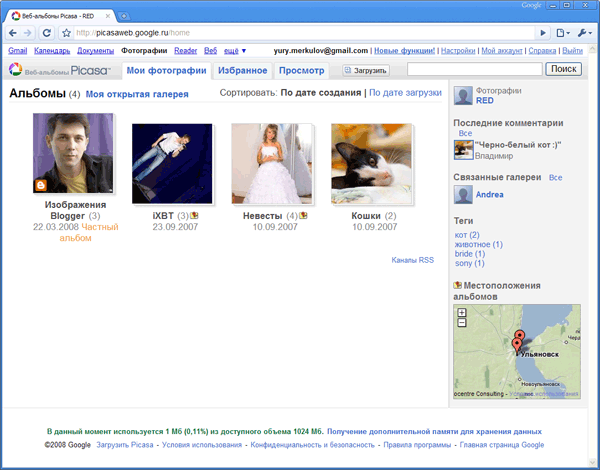Image resolution: width=600 pixels, height=470 pixels.
Task: Open the Изображения Blogger album thumbnail
Action: tap(73, 153)
